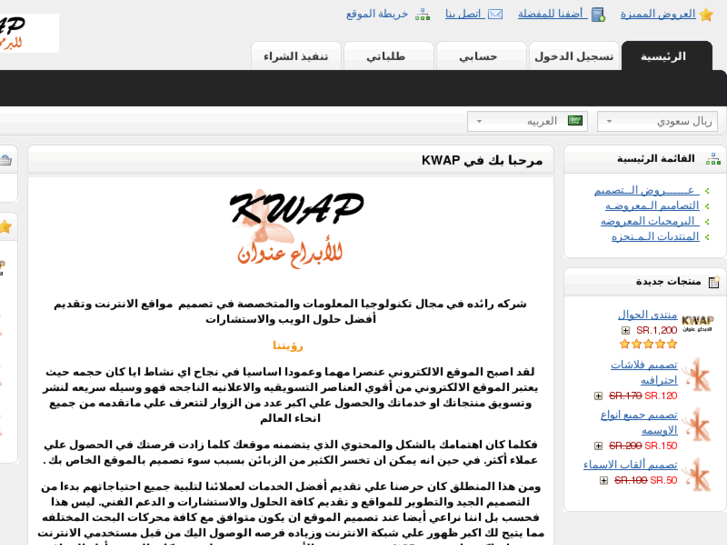
Task: Open the تصميم جميع انواع الاوسمه link
Action: 639,423
